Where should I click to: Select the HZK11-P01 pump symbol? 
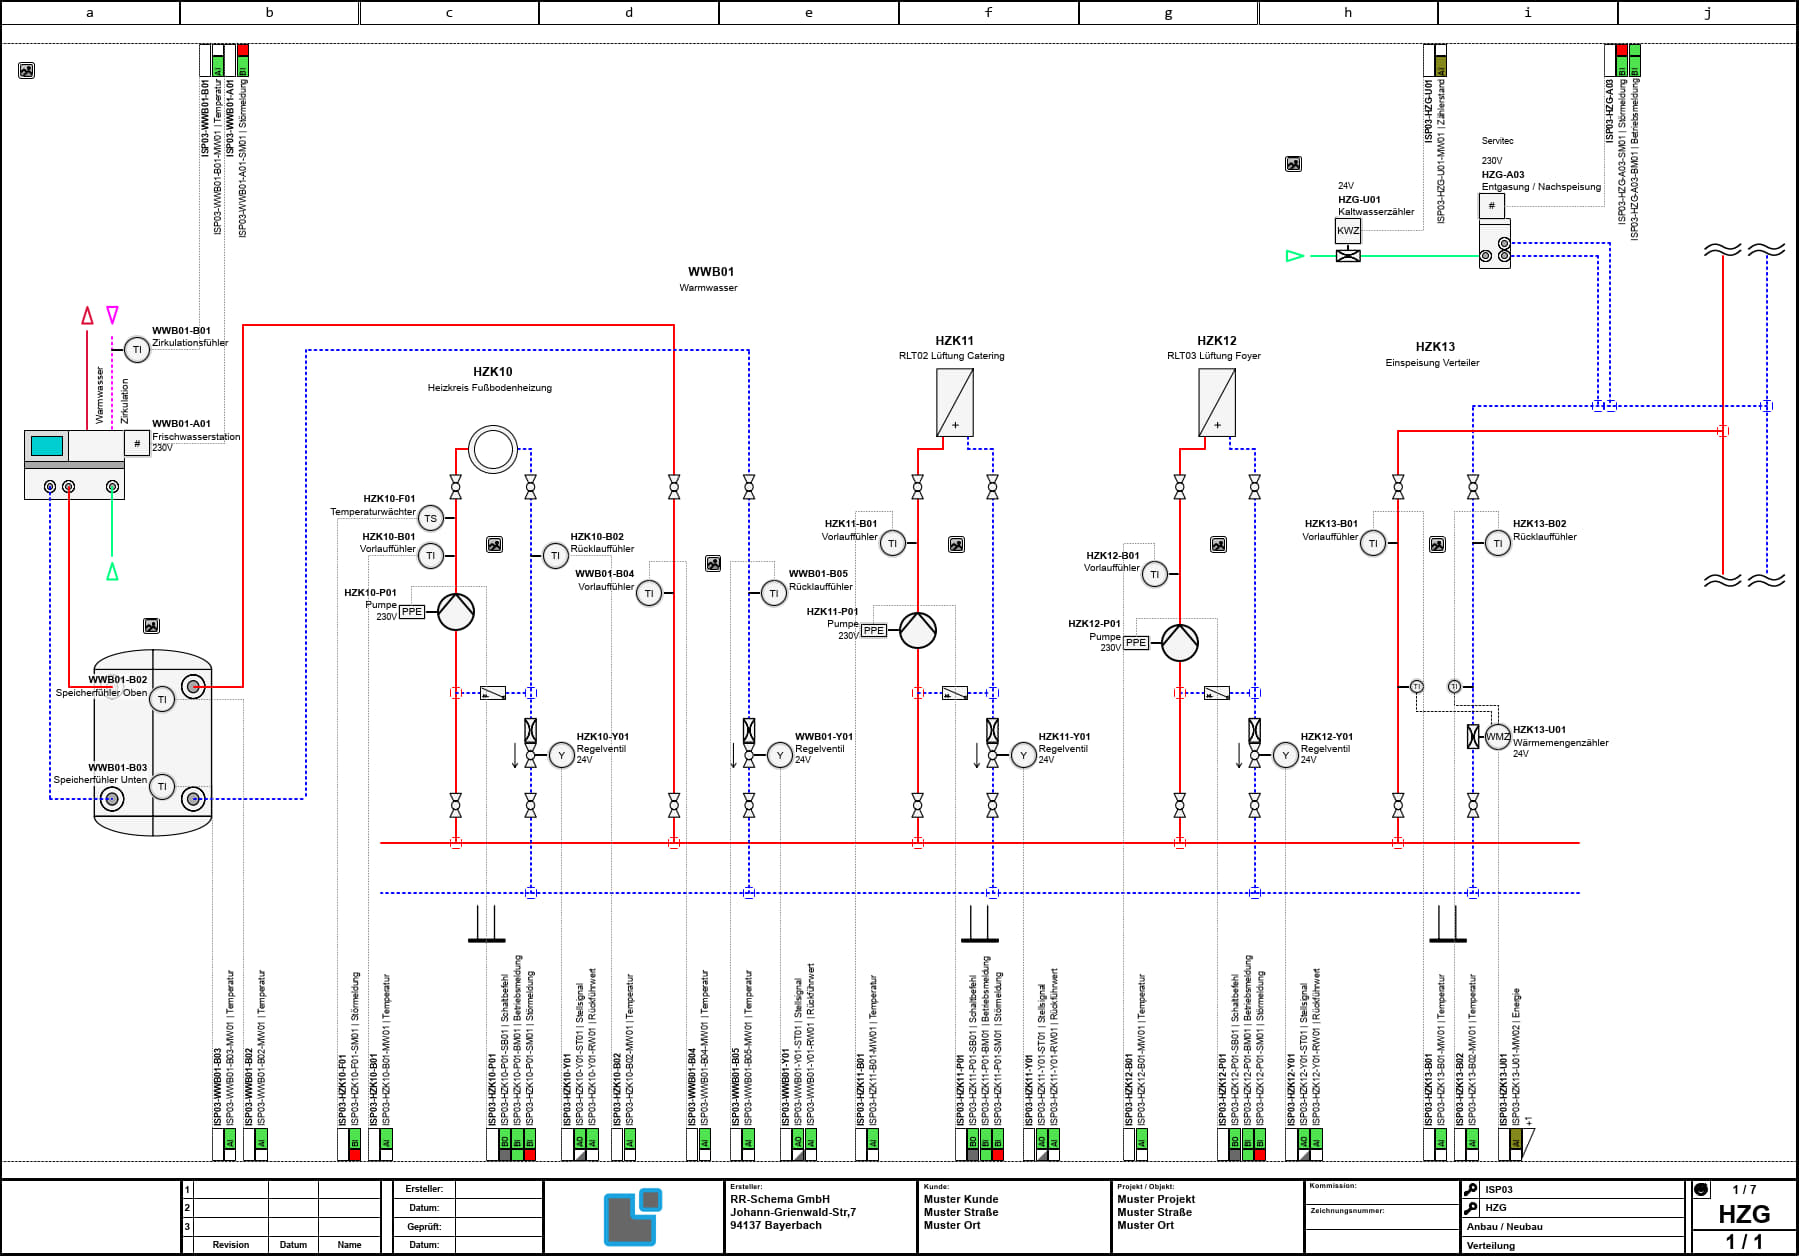pos(918,630)
